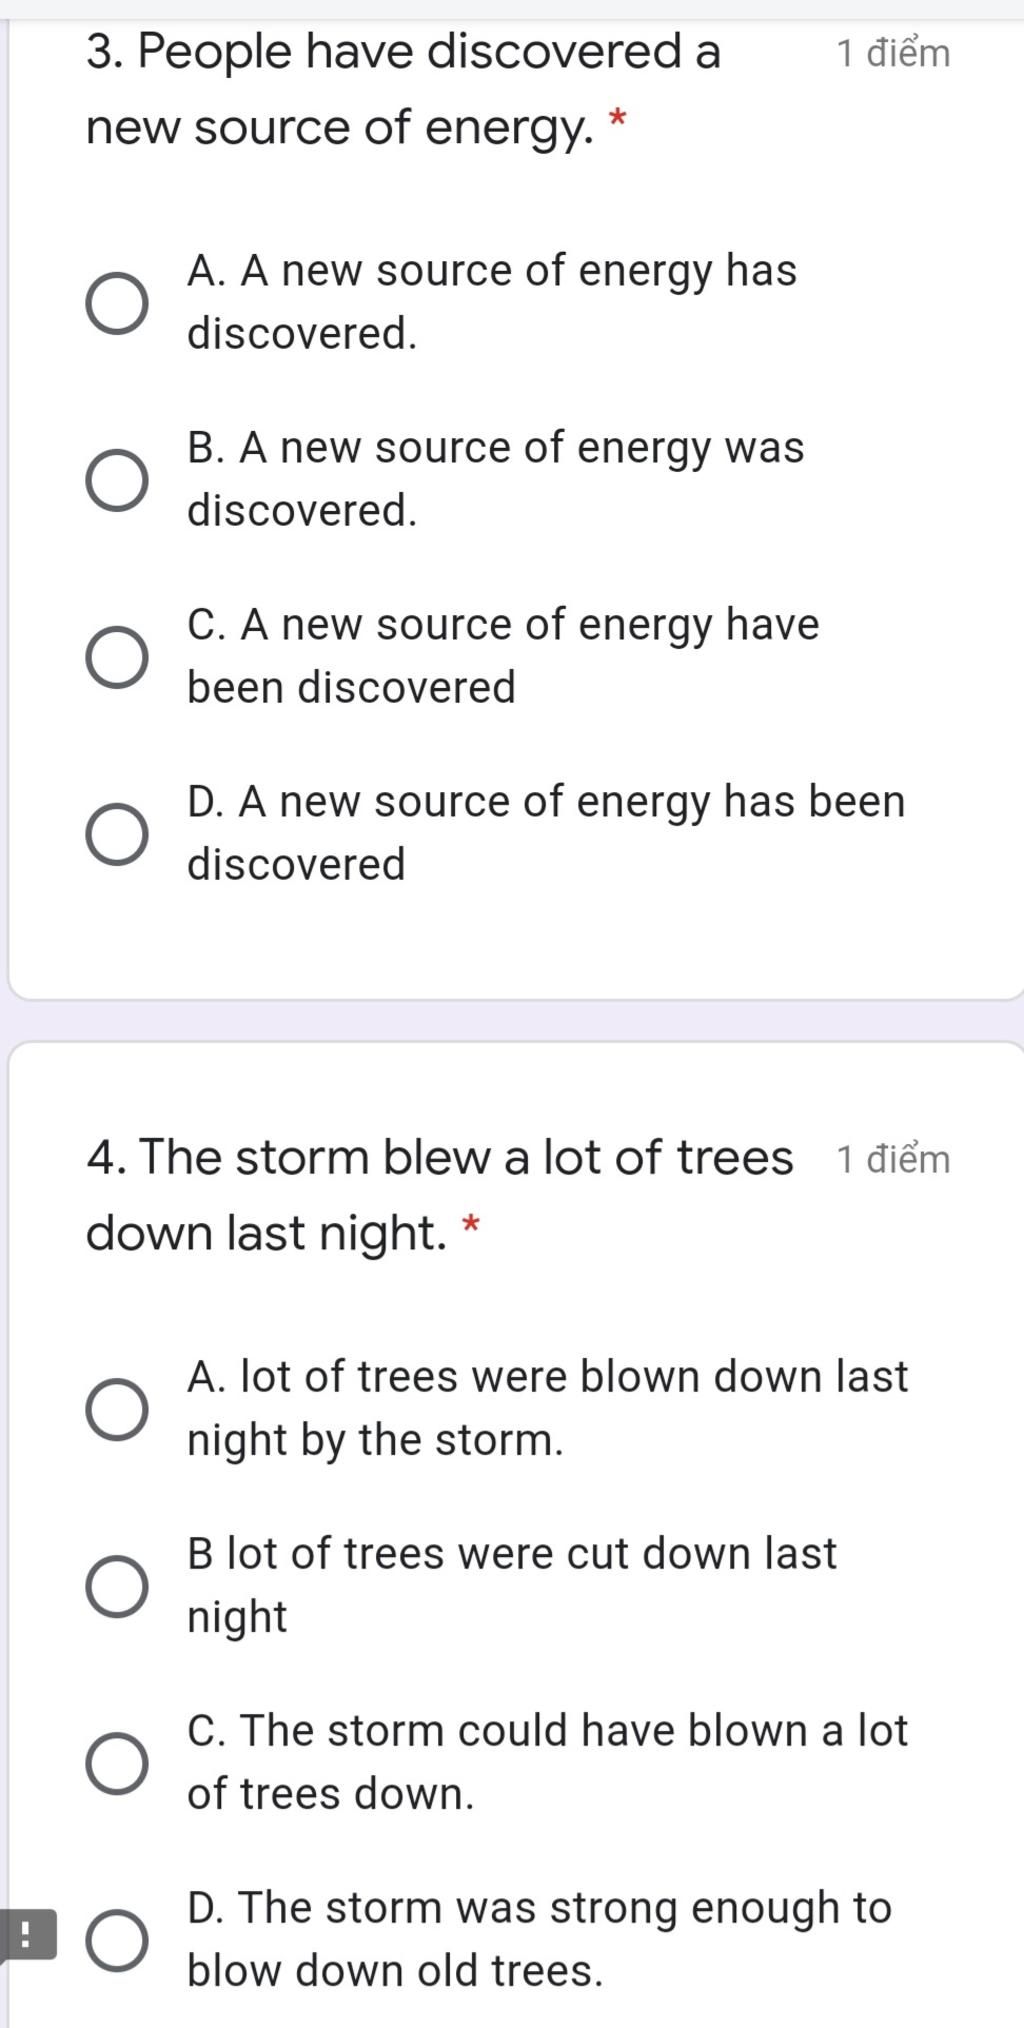Click answer text 'blow down old trees'
The width and height of the screenshot is (1024, 2028).
pyautogui.click(x=395, y=1971)
